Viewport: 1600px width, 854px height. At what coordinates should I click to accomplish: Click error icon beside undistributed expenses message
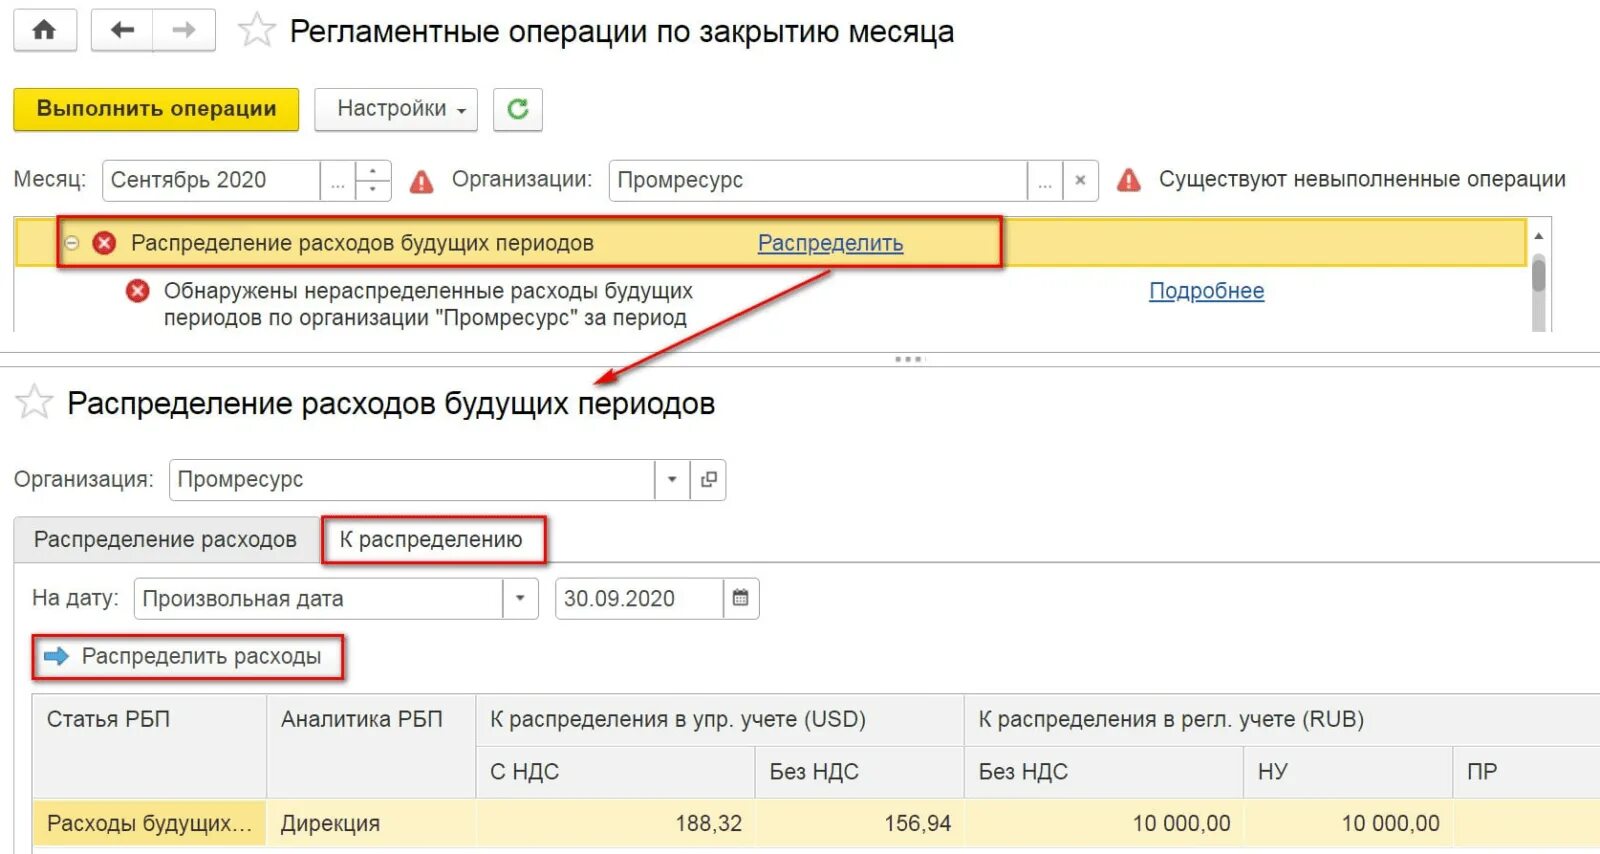click(x=137, y=291)
